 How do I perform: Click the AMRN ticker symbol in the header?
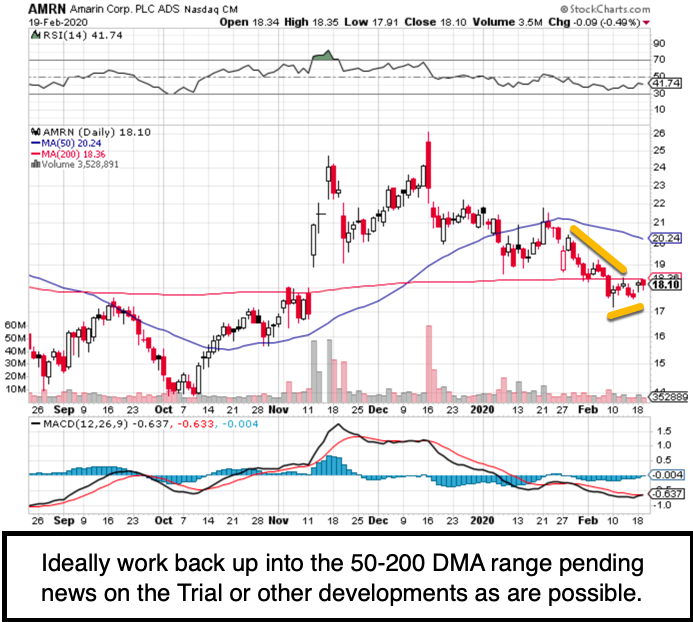tap(47, 8)
